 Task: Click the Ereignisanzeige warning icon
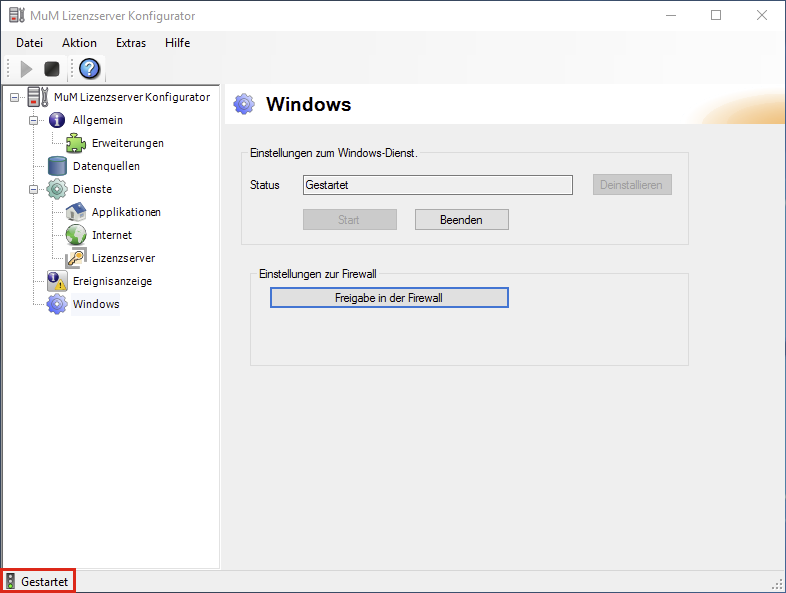pyautogui.click(x=57, y=281)
